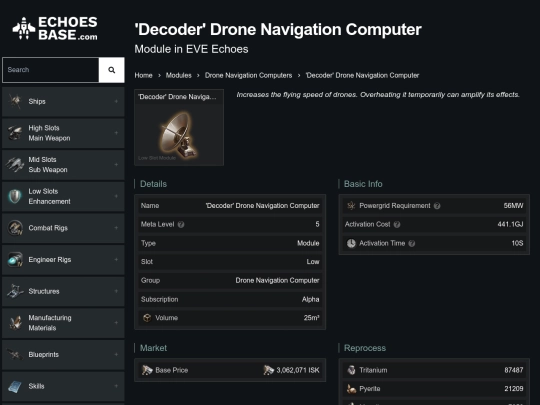Click the Manufacturing Materials icon
Viewport: 540px width, 405px height.
(15, 323)
